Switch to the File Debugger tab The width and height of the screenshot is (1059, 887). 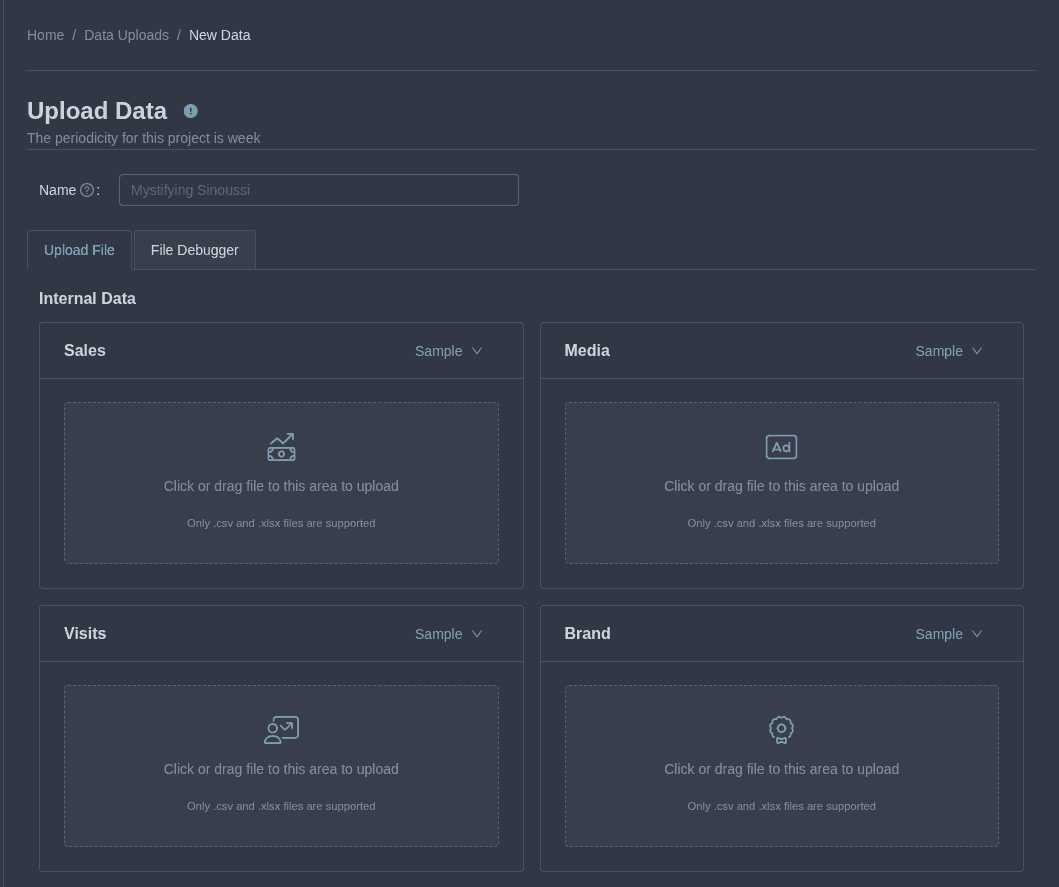195,250
